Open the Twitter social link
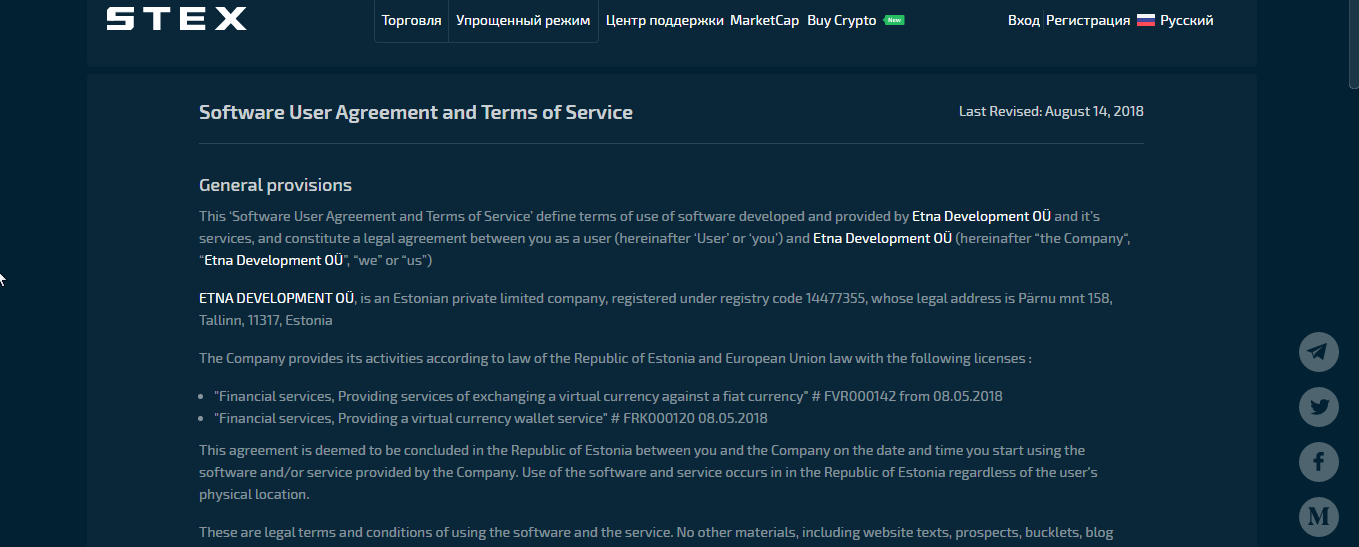The width and height of the screenshot is (1359, 547). pyautogui.click(x=1318, y=407)
